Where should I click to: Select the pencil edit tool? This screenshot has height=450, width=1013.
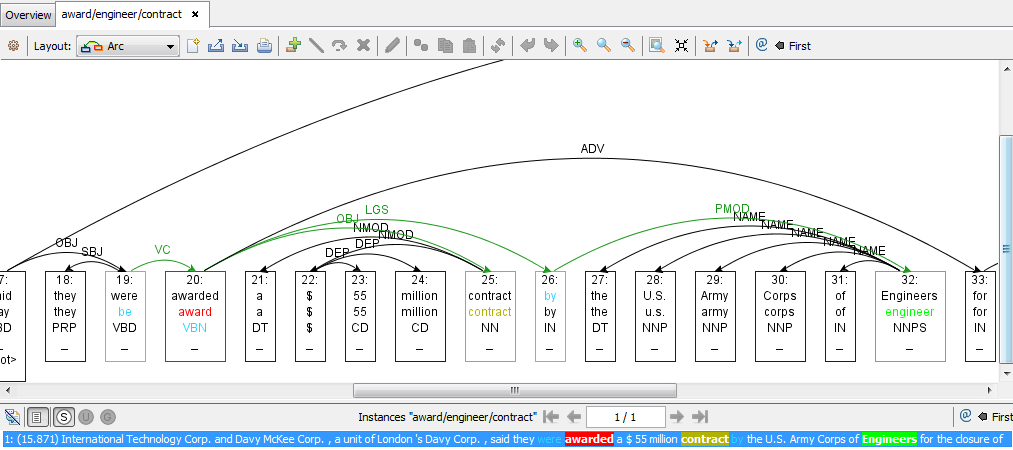392,45
